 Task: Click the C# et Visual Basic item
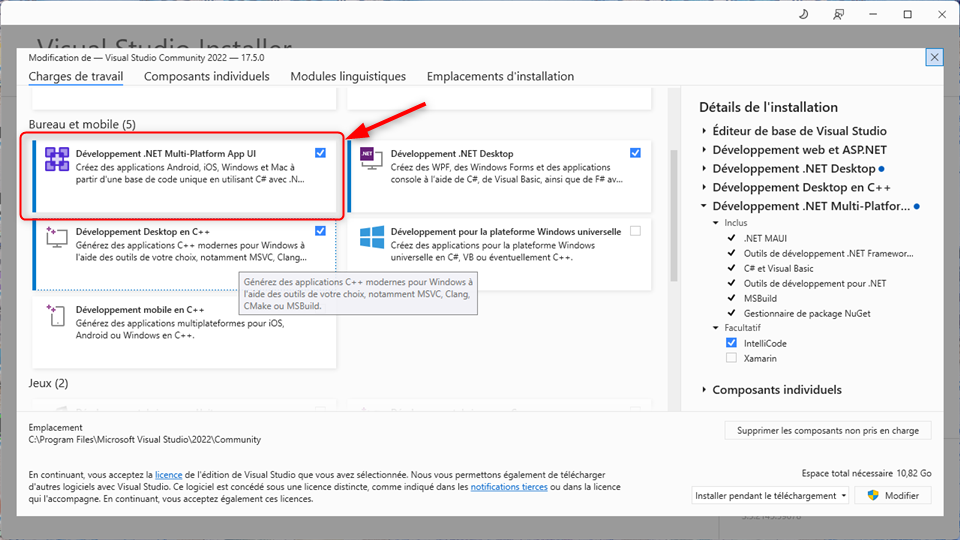click(x=779, y=268)
